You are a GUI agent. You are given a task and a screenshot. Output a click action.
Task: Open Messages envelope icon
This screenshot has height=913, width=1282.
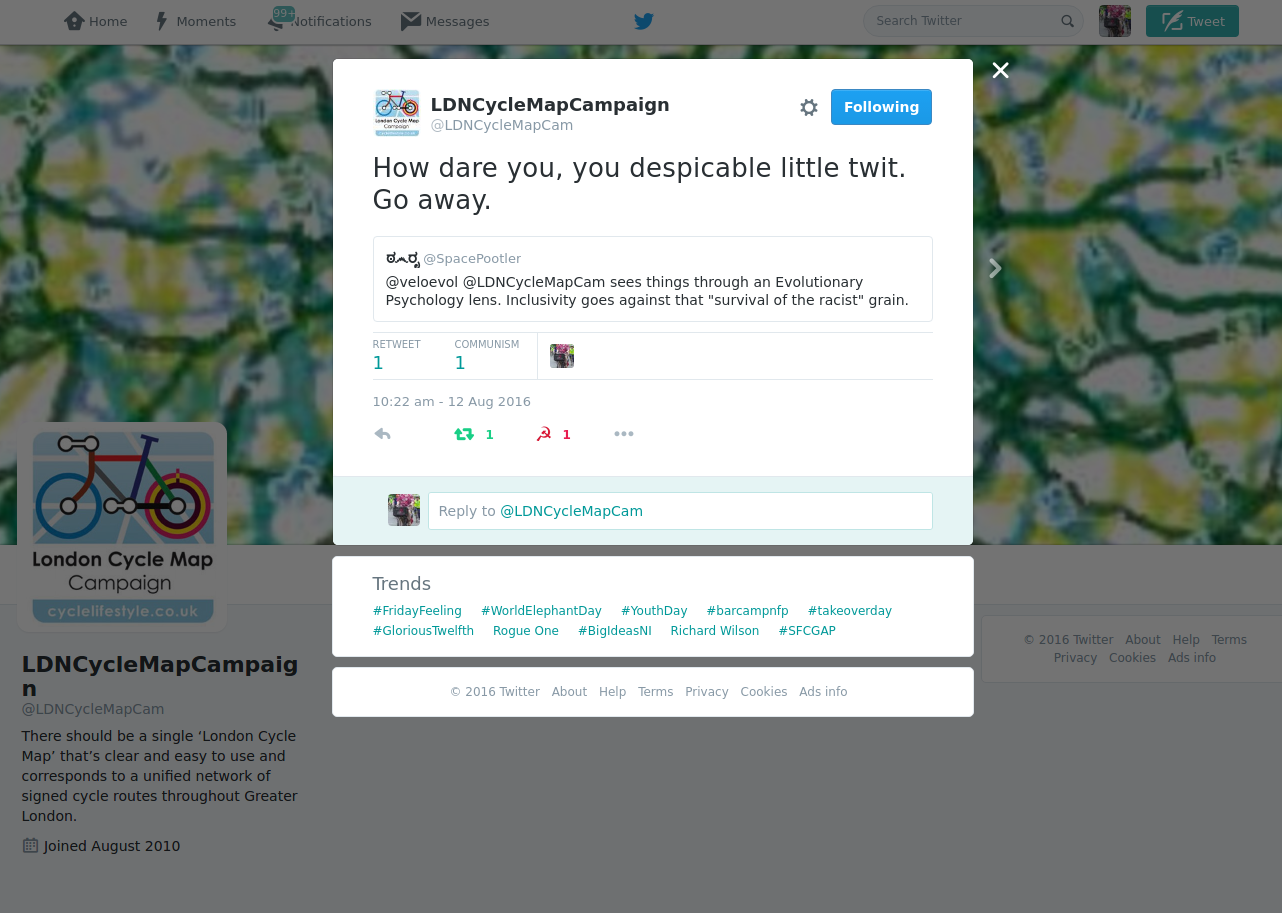pyautogui.click(x=445, y=21)
